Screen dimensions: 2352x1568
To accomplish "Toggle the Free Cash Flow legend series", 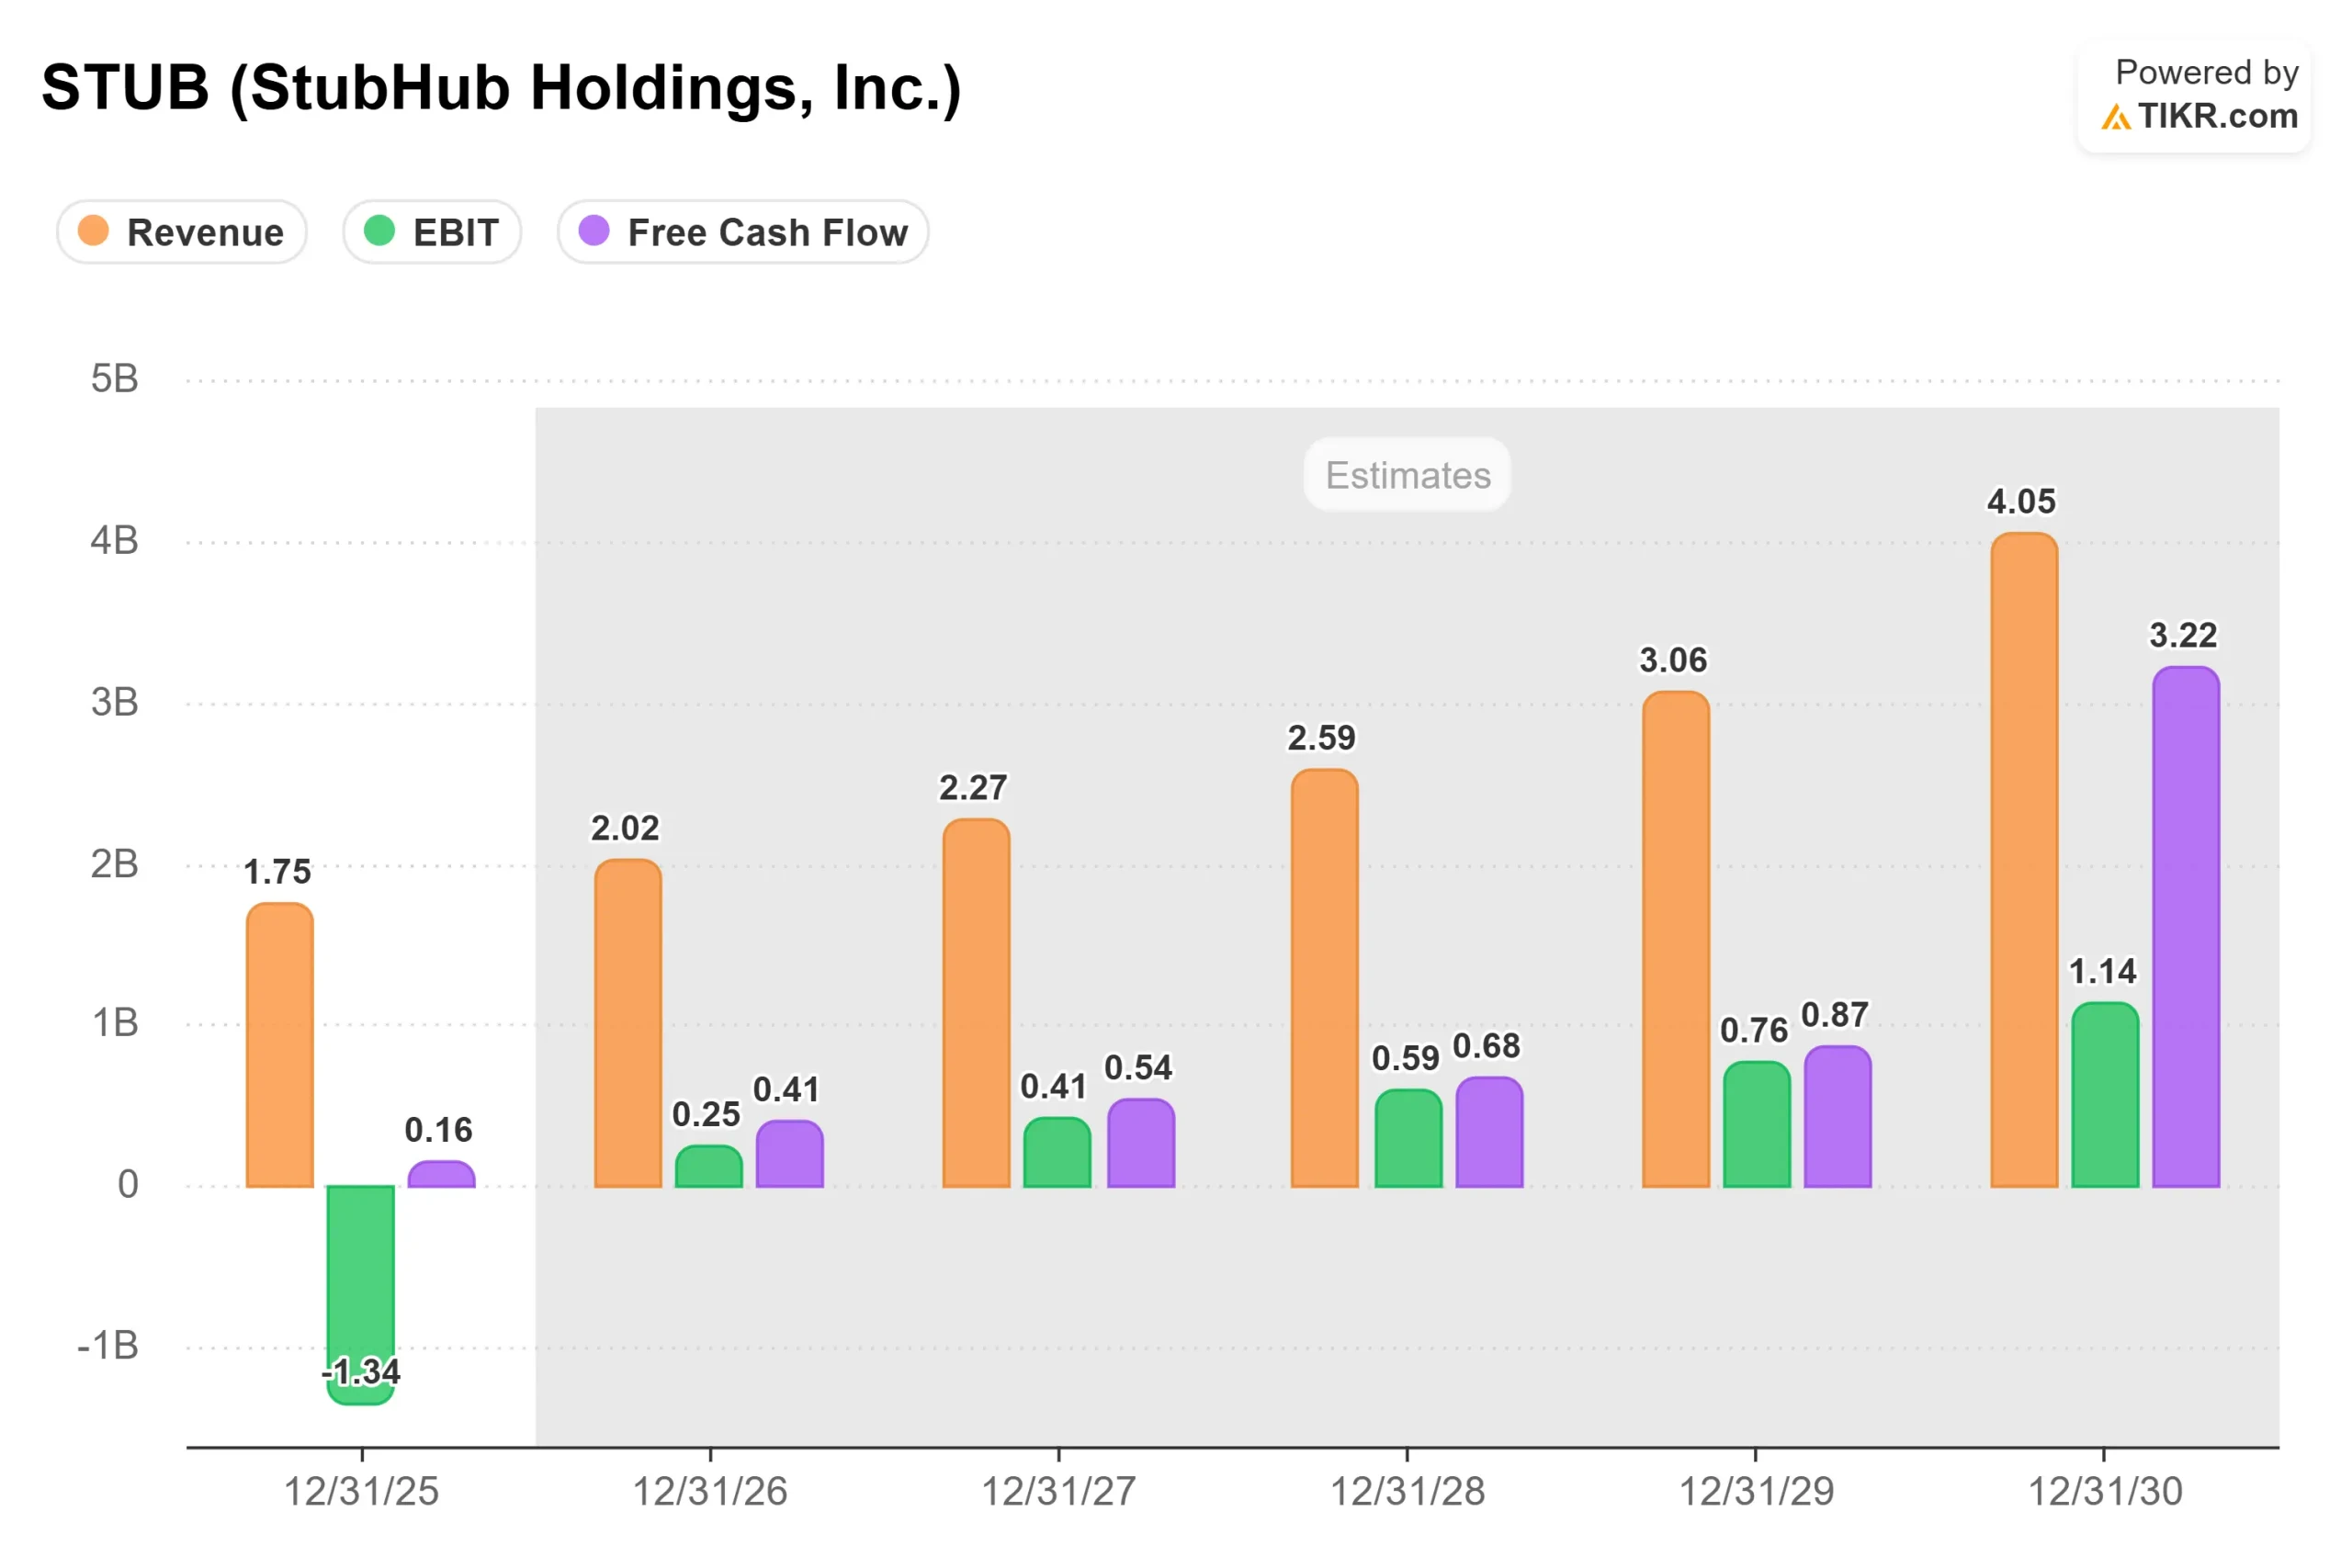I will coord(743,232).
